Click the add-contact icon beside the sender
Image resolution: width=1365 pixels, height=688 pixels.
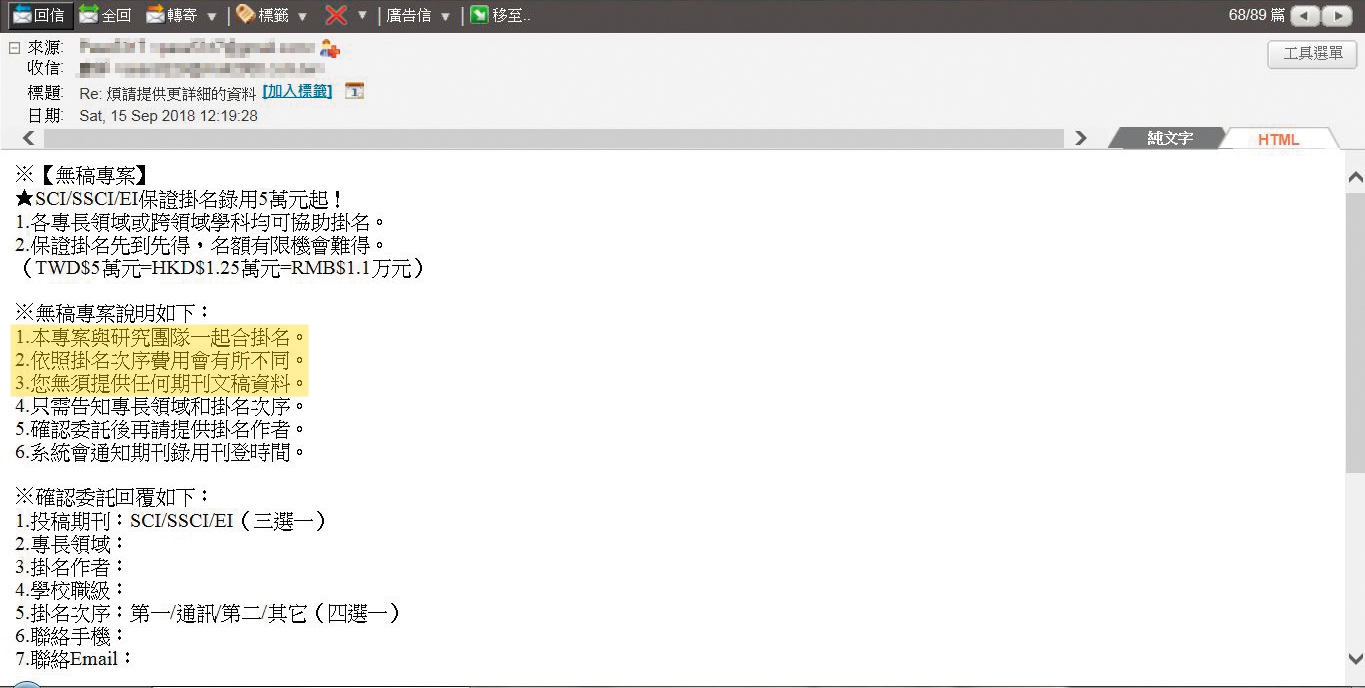[330, 48]
